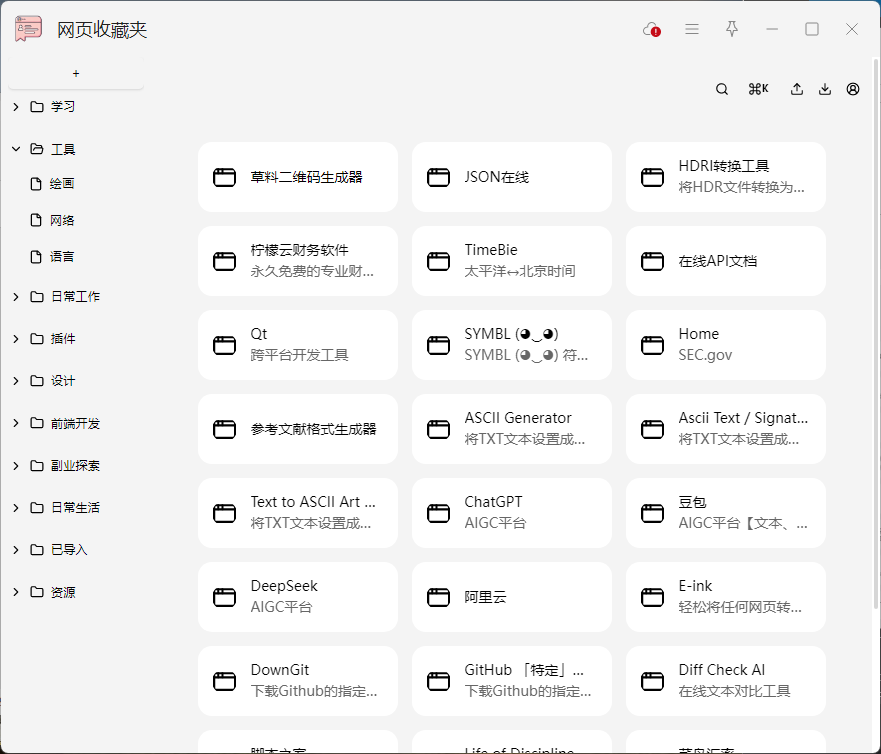This screenshot has height=754, width=881.
Task: Click the Qt bookmark browser icon
Action: [224, 345]
